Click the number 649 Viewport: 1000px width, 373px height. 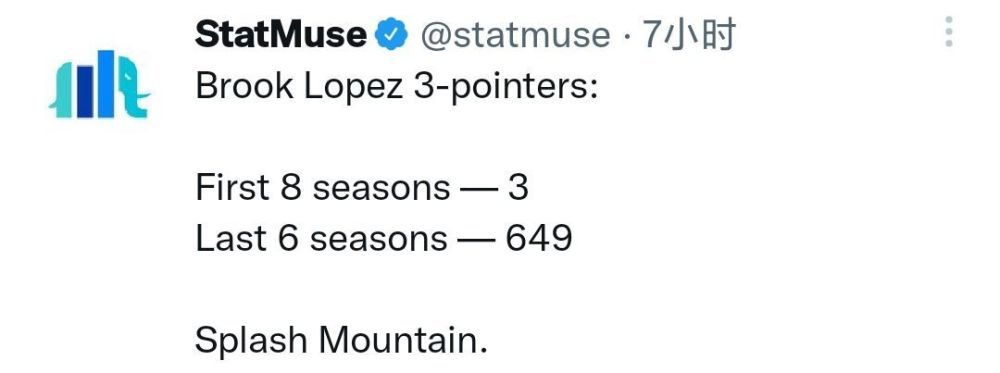pos(539,239)
